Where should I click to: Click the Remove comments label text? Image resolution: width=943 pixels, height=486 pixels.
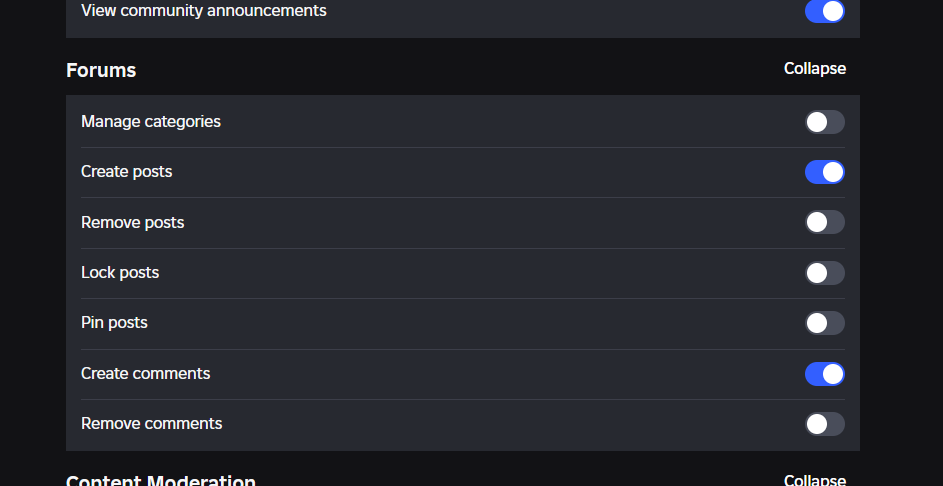[152, 424]
